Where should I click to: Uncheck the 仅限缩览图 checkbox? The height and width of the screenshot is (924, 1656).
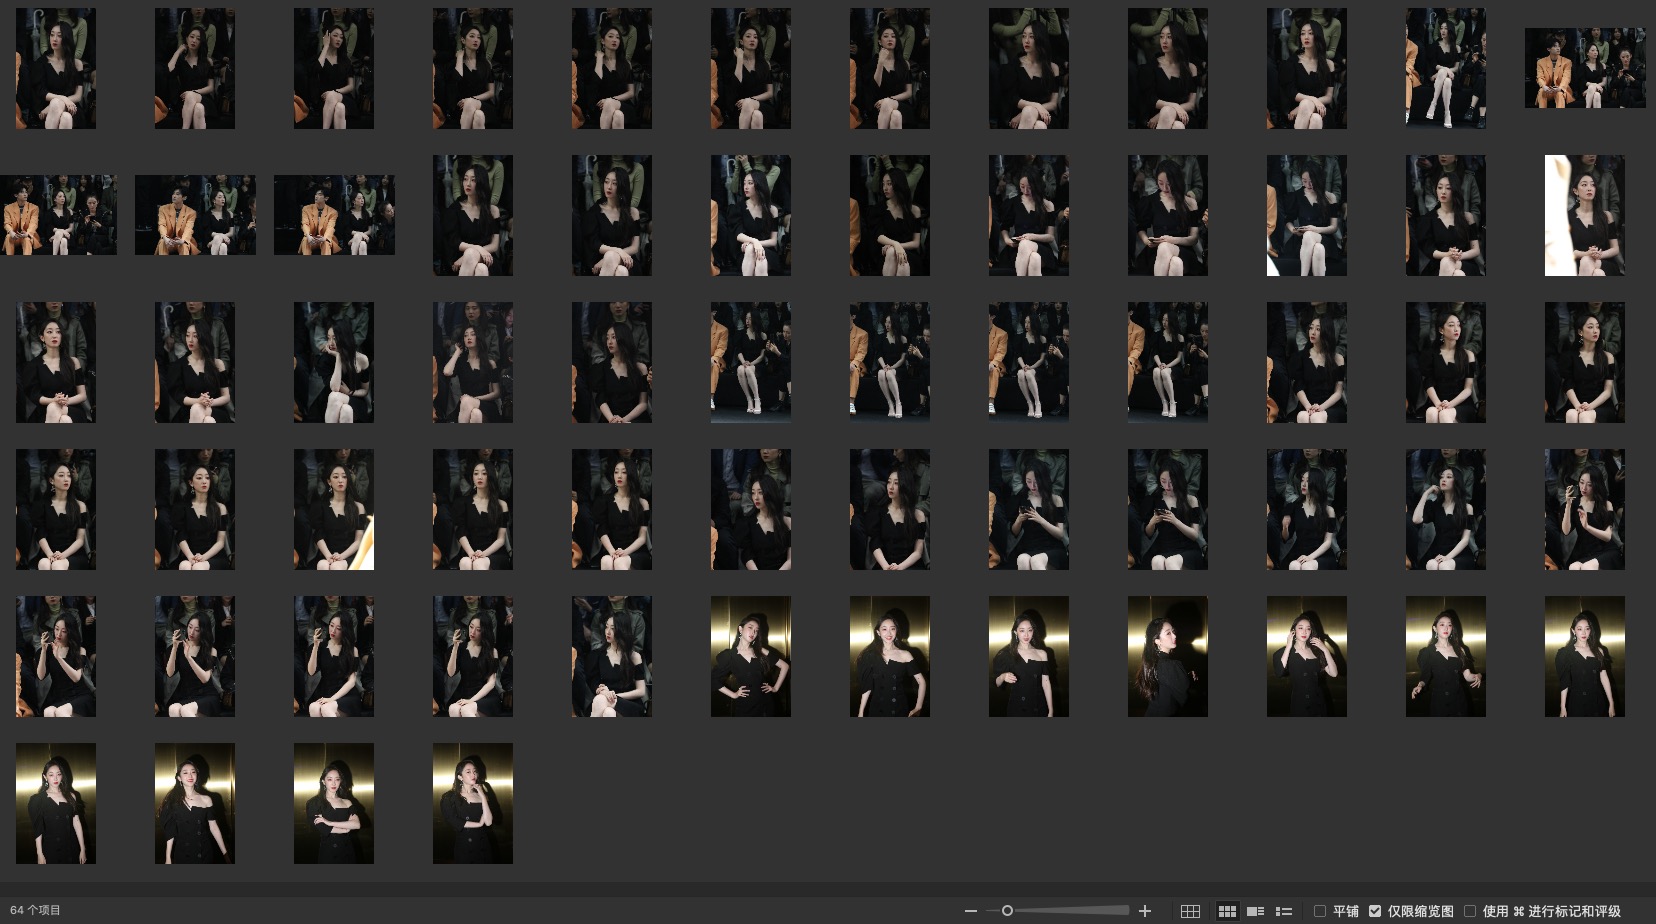[x=1375, y=911]
